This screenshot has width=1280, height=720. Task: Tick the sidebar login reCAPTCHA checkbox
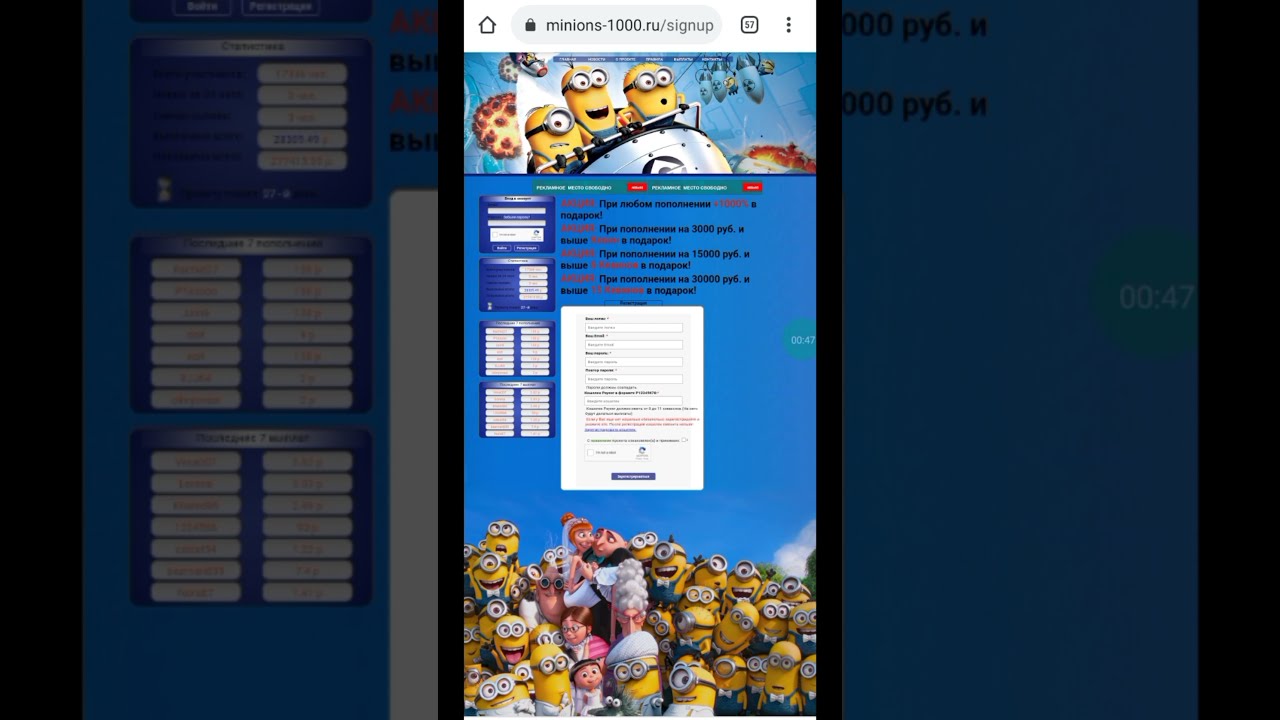click(x=496, y=234)
